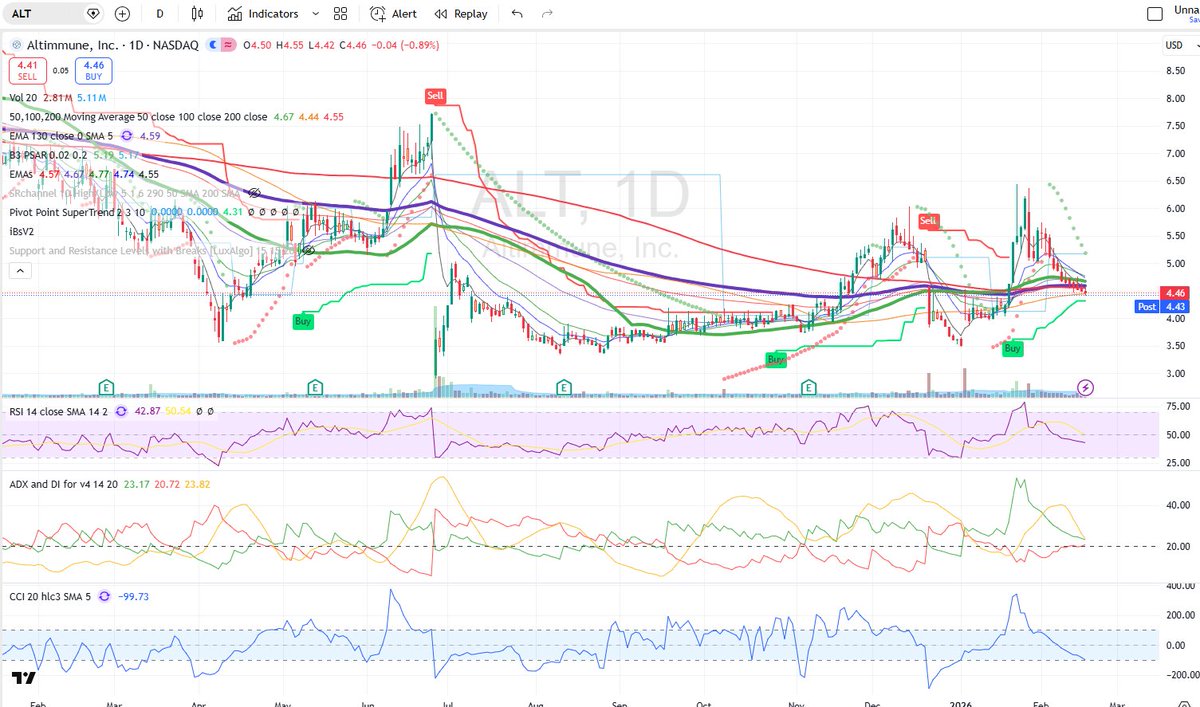Select the iBsV2 indicator legend

pyautogui.click(x=21, y=231)
